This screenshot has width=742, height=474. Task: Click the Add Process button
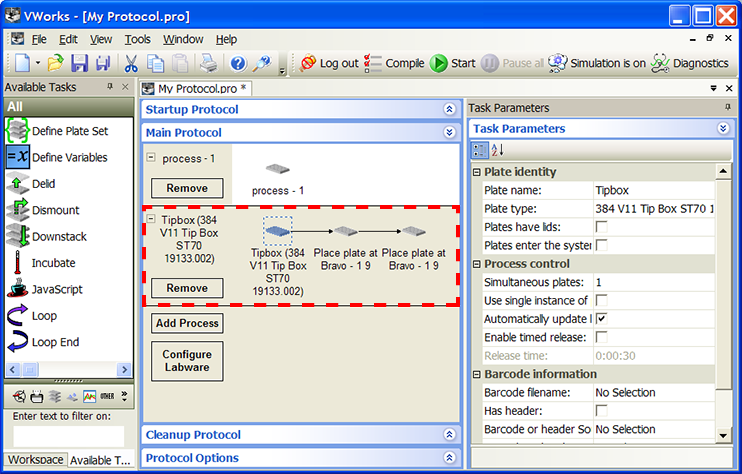pyautogui.click(x=187, y=323)
